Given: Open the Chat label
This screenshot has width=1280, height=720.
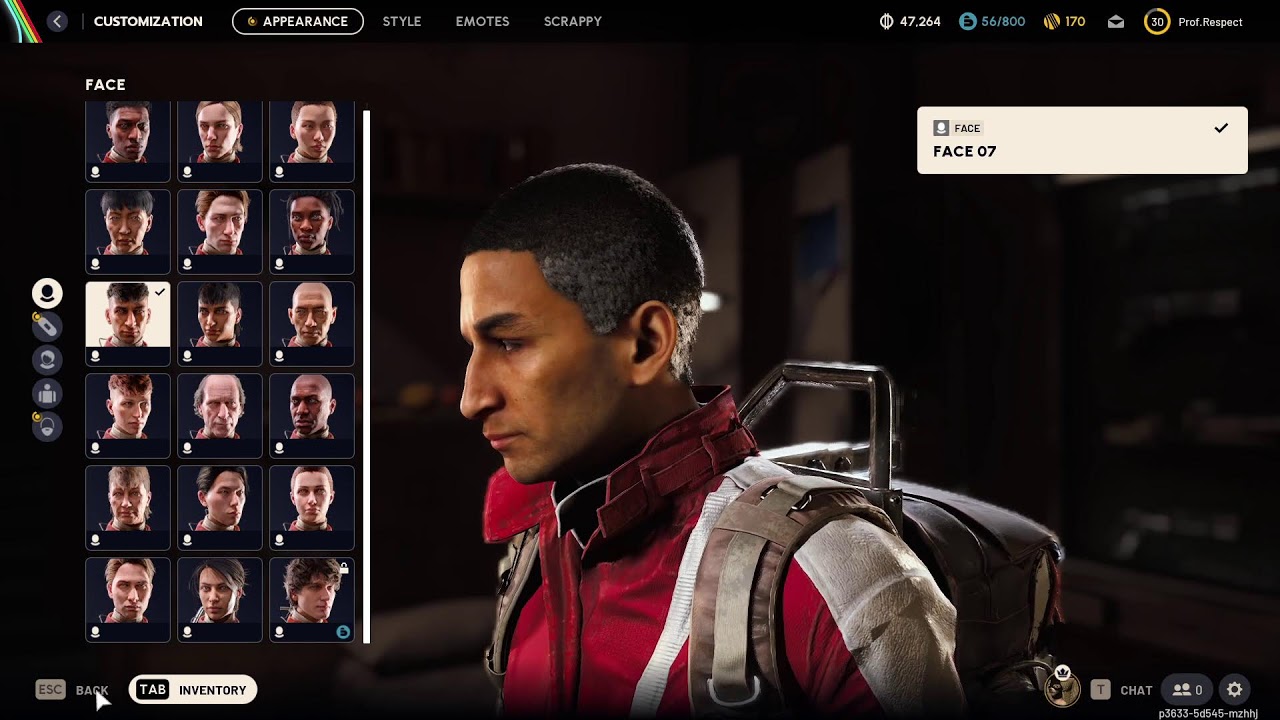Looking at the screenshot, I should [x=1136, y=690].
